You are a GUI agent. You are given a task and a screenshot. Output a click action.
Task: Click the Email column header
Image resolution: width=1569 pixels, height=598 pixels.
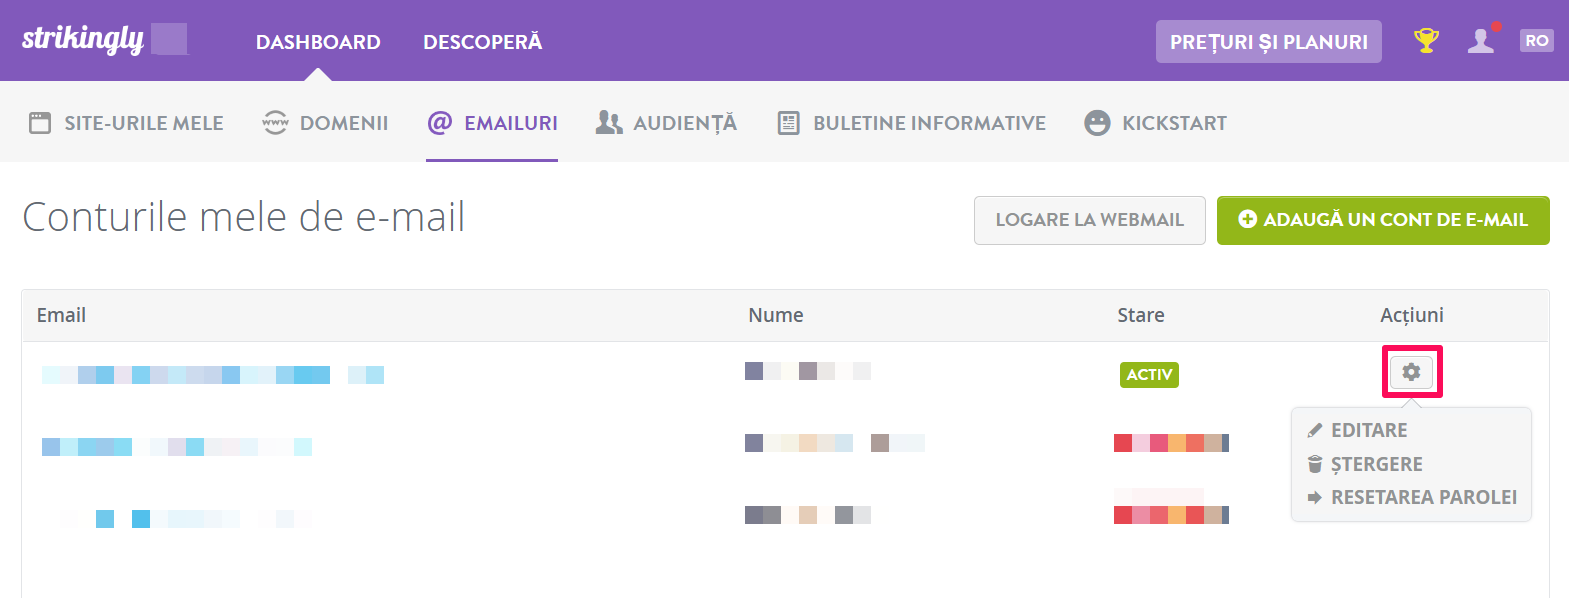(61, 315)
